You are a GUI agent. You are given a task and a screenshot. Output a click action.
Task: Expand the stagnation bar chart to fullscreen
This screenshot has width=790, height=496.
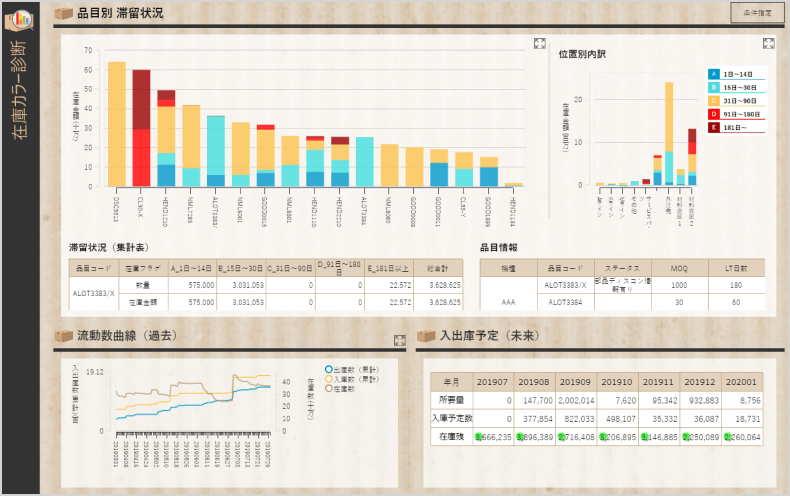(540, 43)
